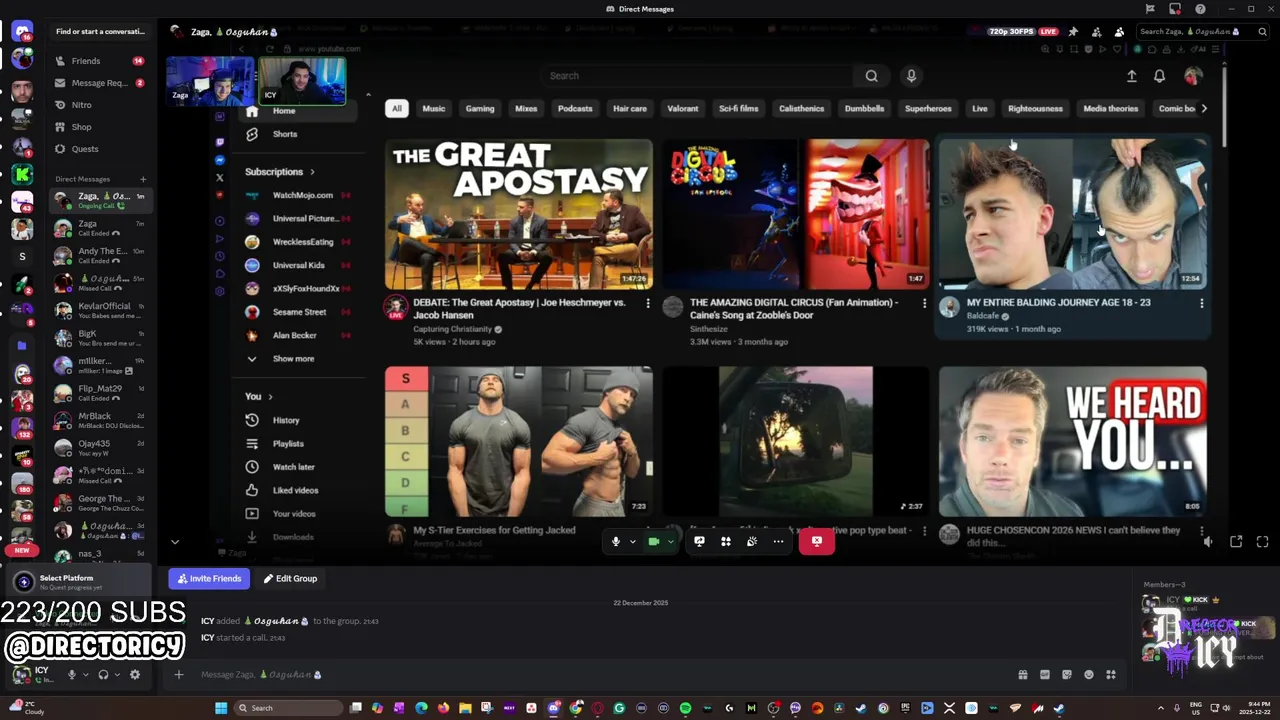Open camera options arrow in call controls
This screenshot has height=720, width=1280.
coord(670,541)
